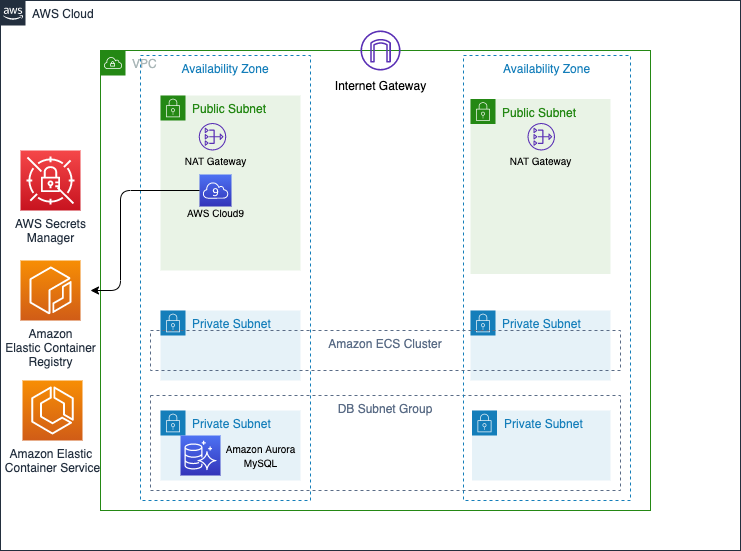Click lock icon of Public Subnet without Cloud9

pyautogui.click(x=483, y=112)
